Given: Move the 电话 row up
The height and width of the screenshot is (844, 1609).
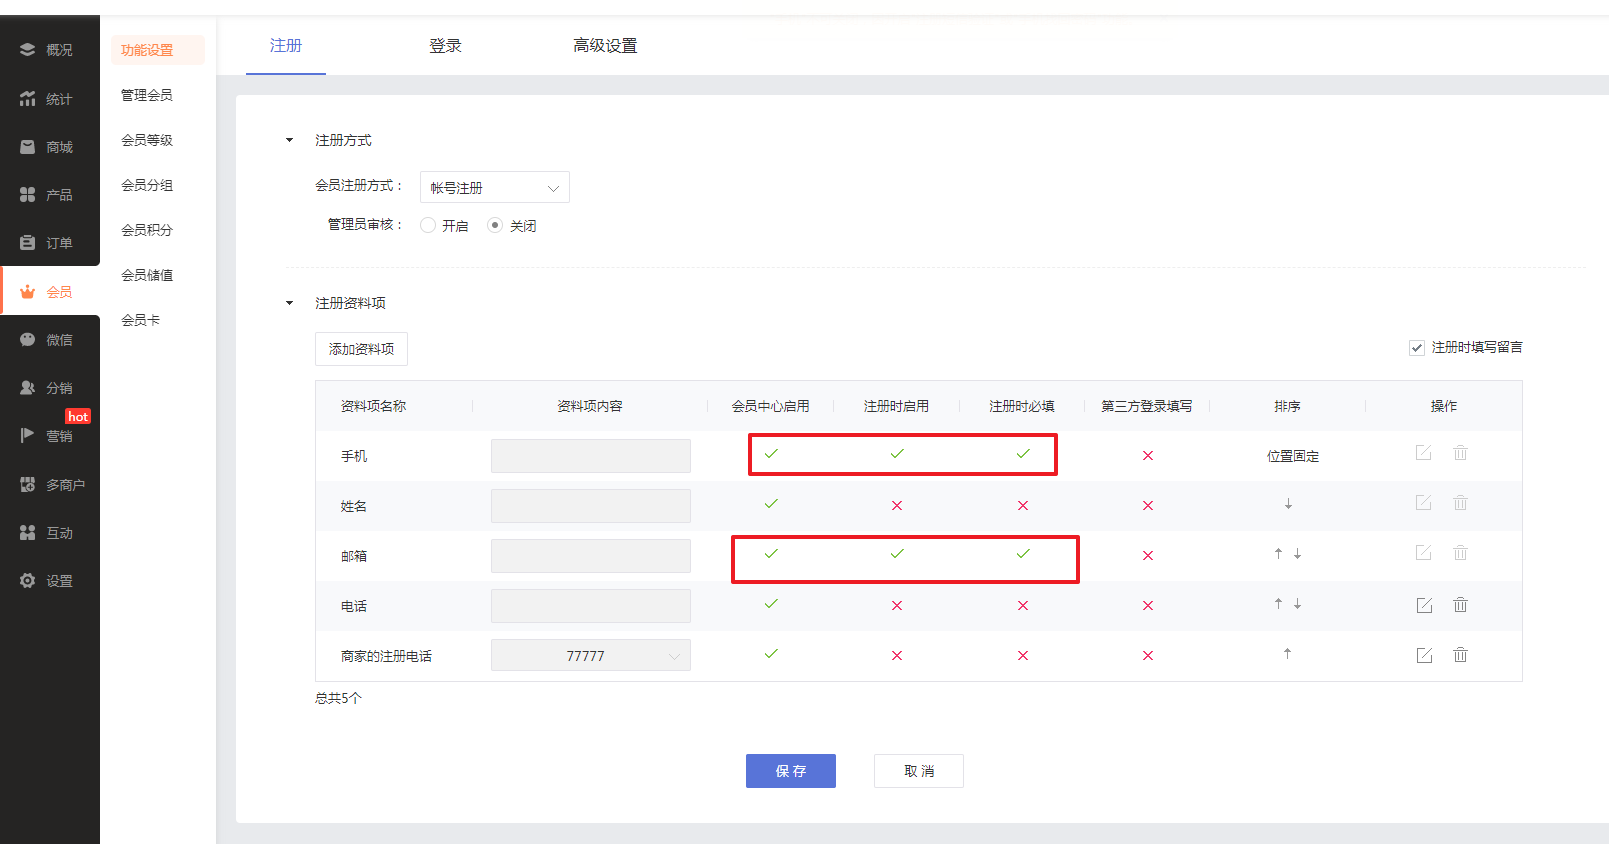Looking at the screenshot, I should tap(1278, 603).
